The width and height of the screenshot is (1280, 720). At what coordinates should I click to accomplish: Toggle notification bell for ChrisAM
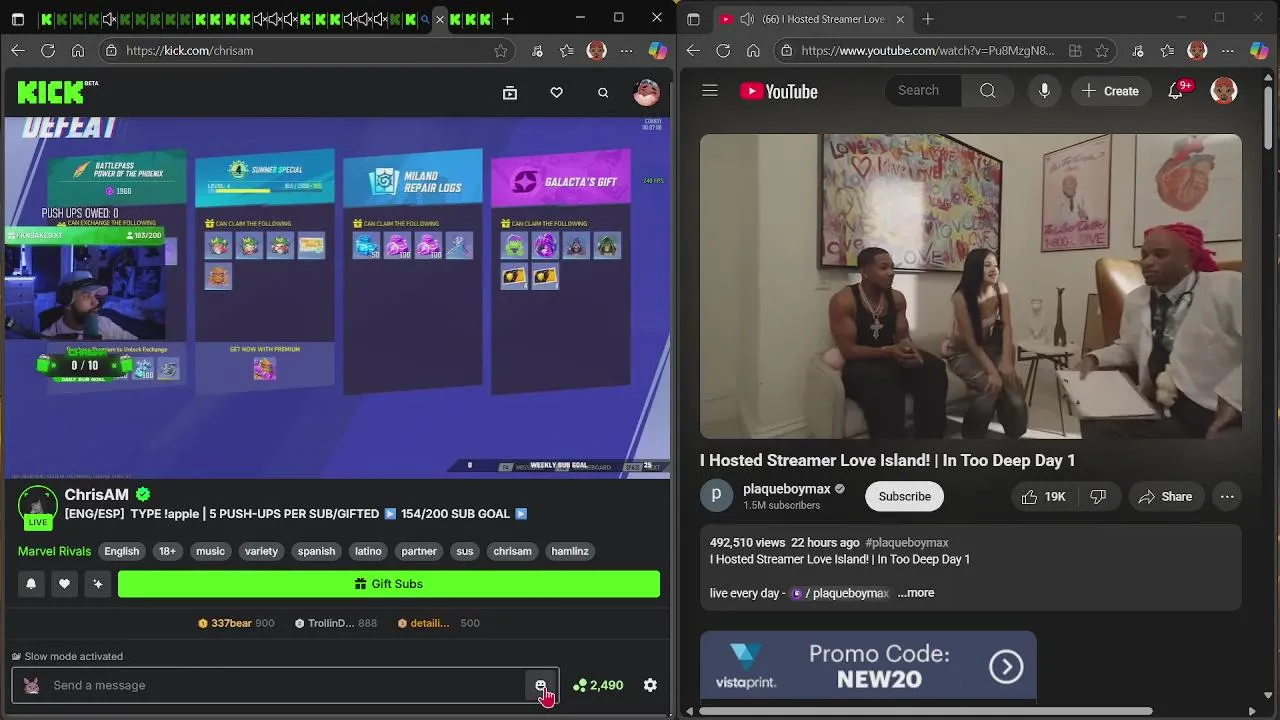[31, 584]
